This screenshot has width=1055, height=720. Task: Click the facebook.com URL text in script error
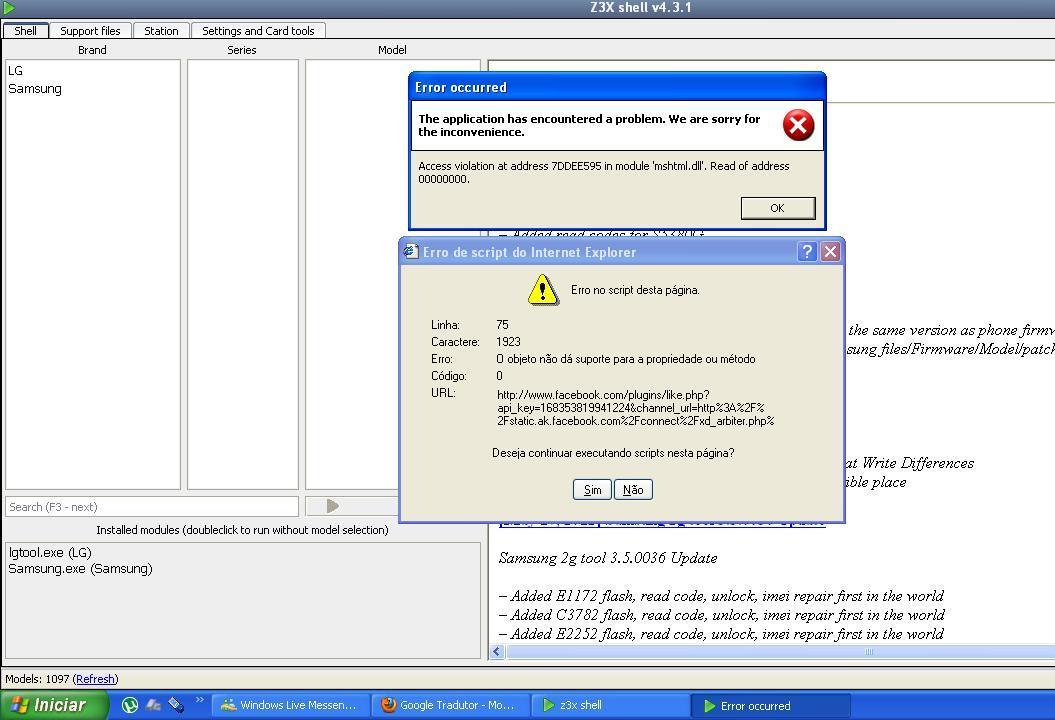click(x=635, y=408)
